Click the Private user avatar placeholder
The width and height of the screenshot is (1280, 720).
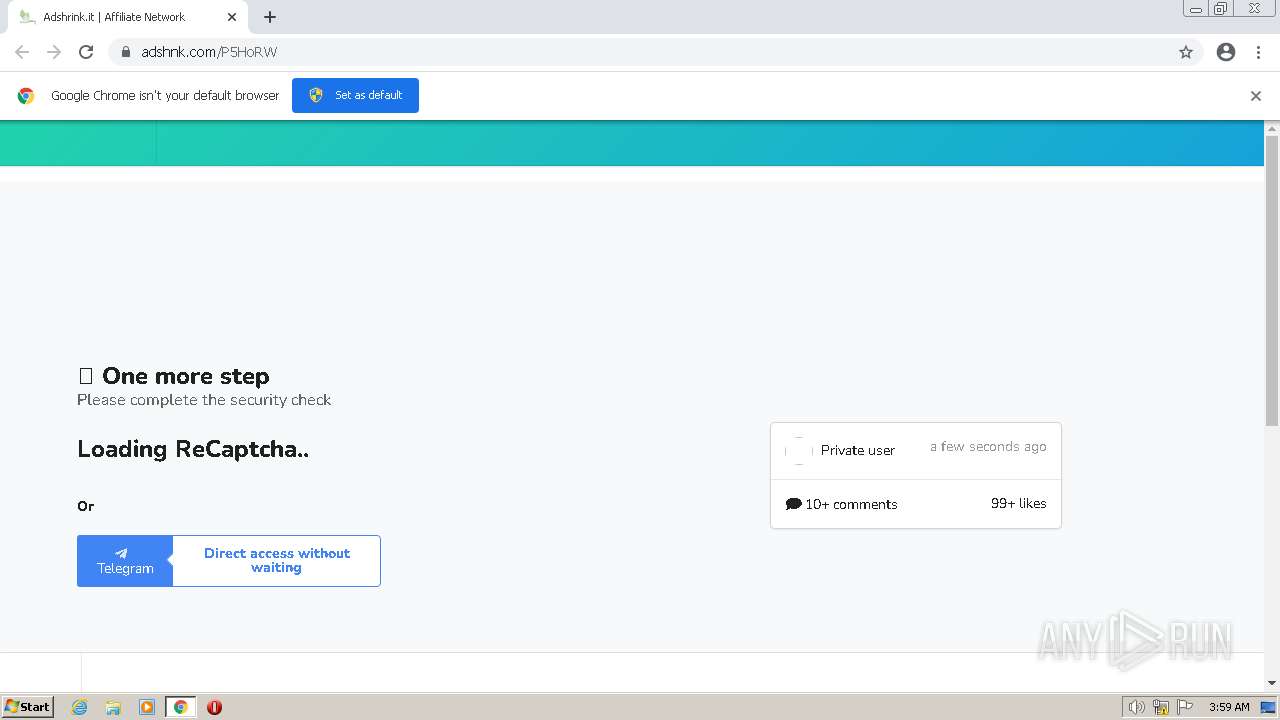[798, 450]
